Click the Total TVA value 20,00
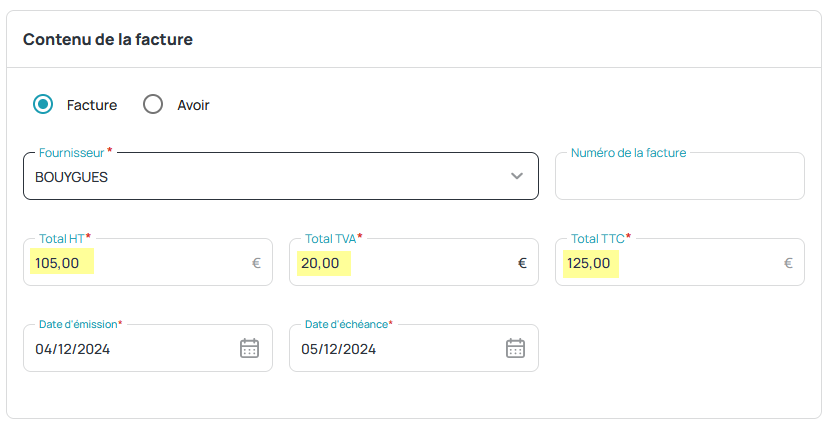Image resolution: width=835 pixels, height=427 pixels. pos(320,263)
